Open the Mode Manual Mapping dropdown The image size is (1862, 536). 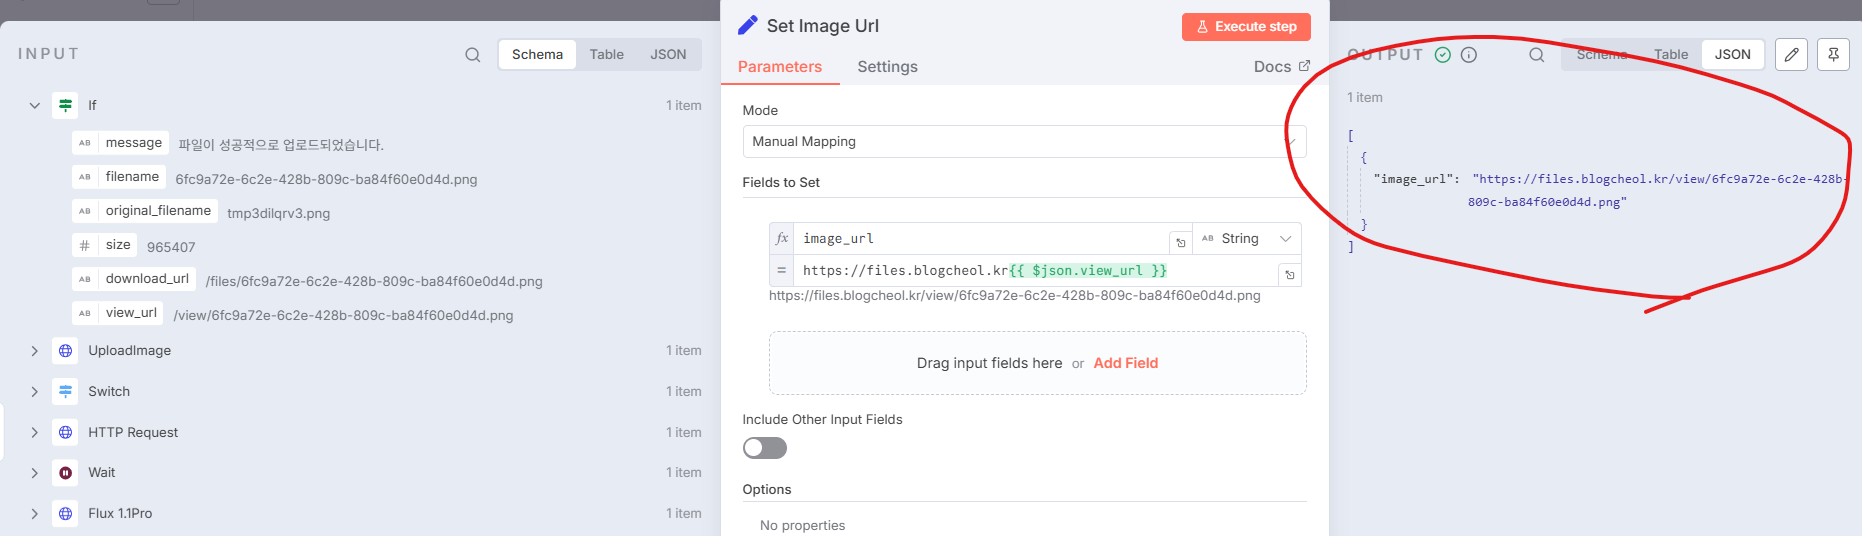click(1024, 142)
